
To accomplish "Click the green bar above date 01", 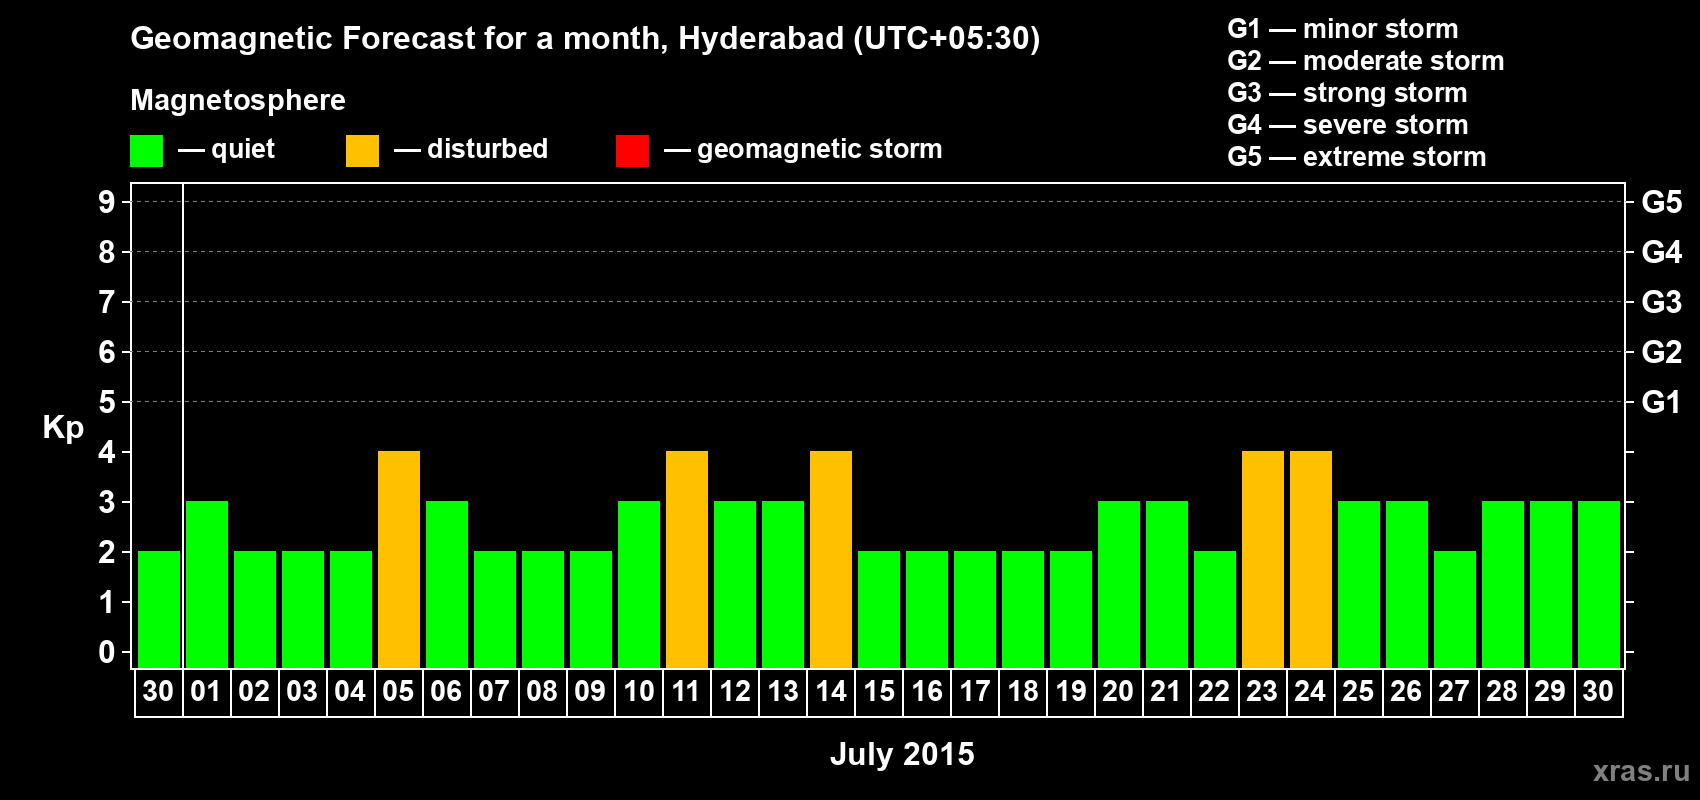I will (x=207, y=585).
